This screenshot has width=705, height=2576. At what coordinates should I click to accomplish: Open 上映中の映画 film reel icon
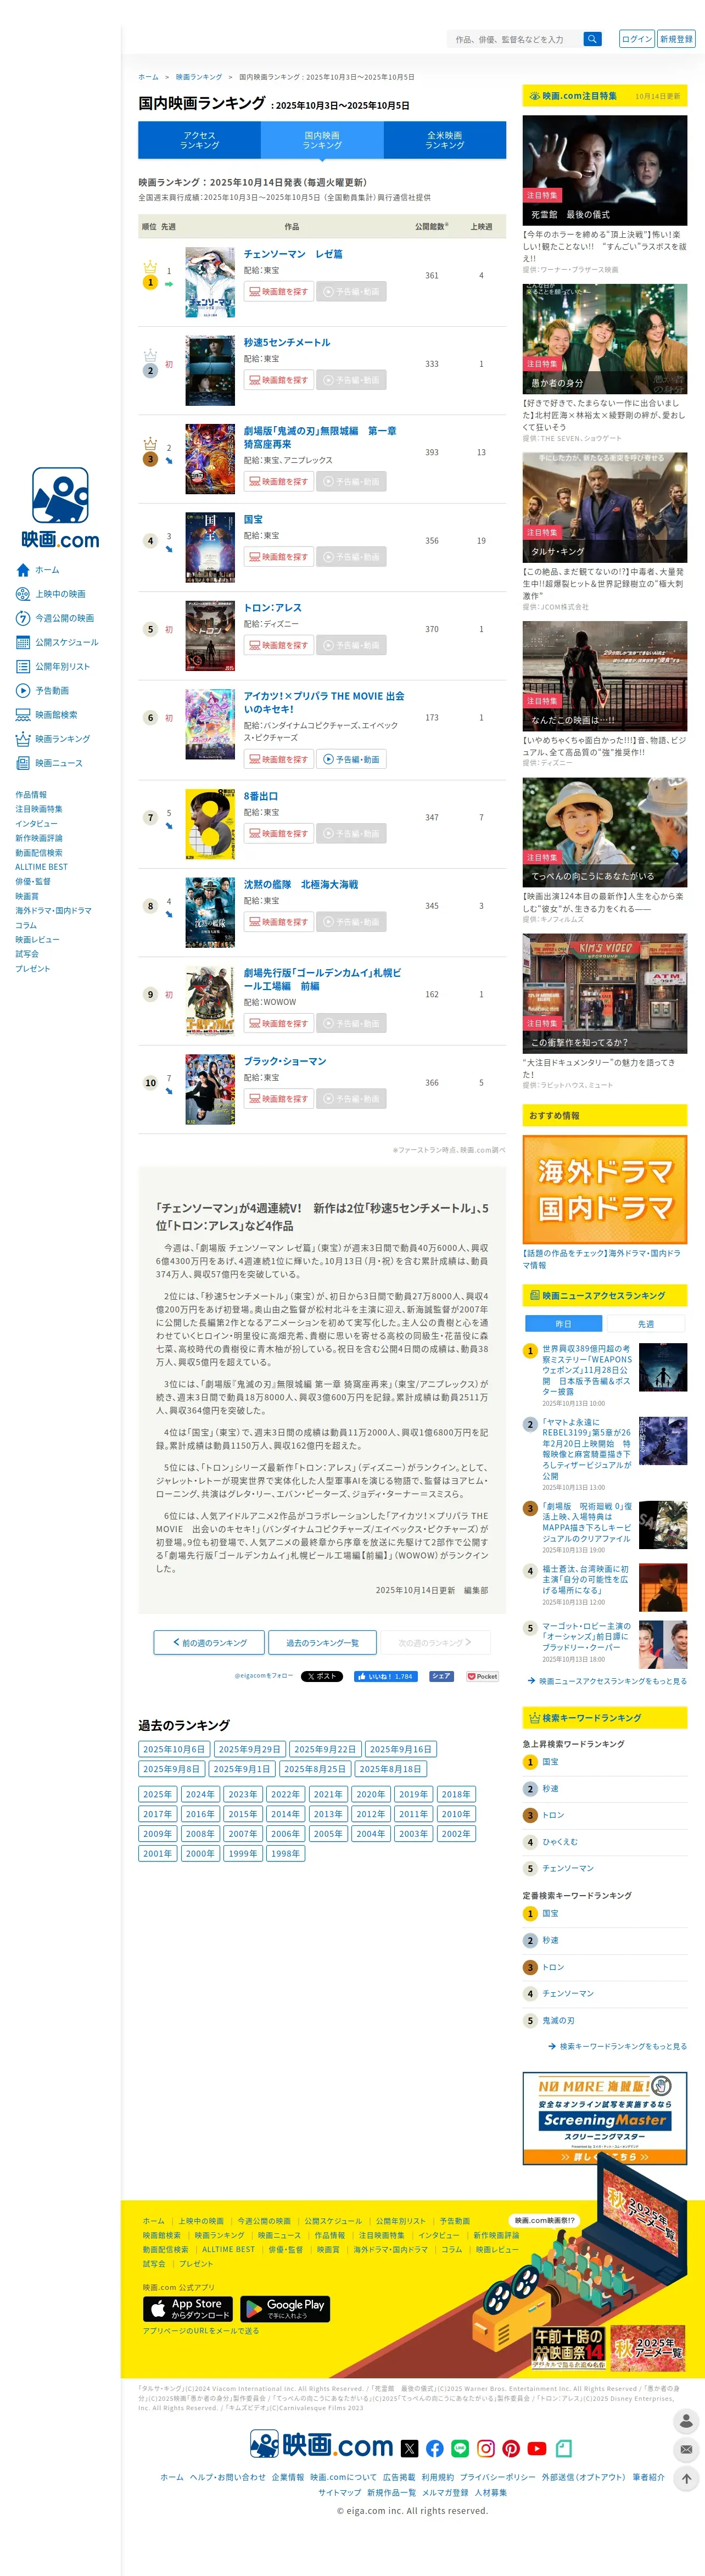click(23, 594)
